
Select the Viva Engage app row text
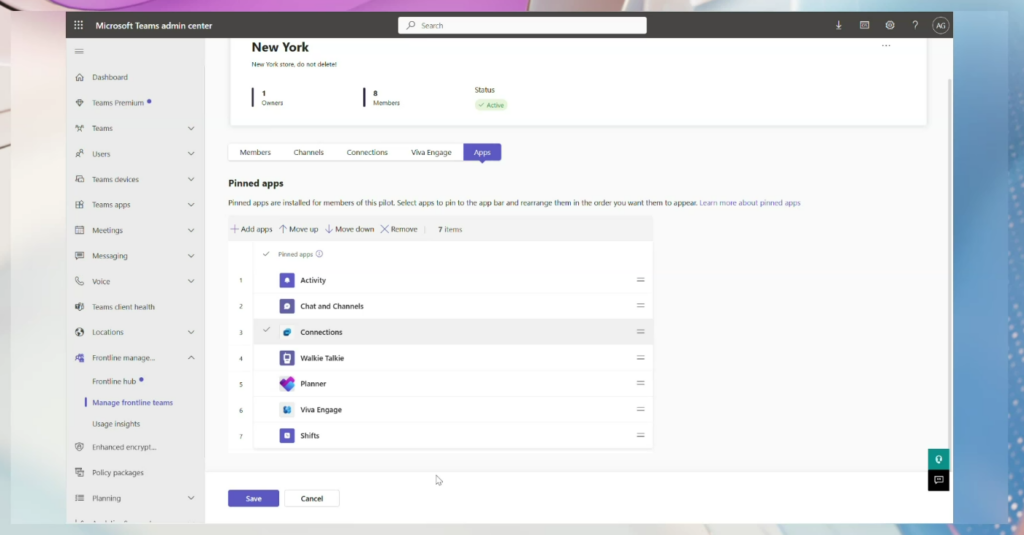321,410
